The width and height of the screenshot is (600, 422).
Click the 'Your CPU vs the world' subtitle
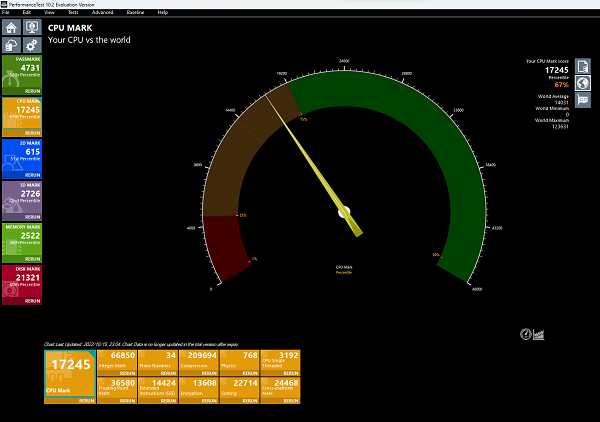(89, 40)
